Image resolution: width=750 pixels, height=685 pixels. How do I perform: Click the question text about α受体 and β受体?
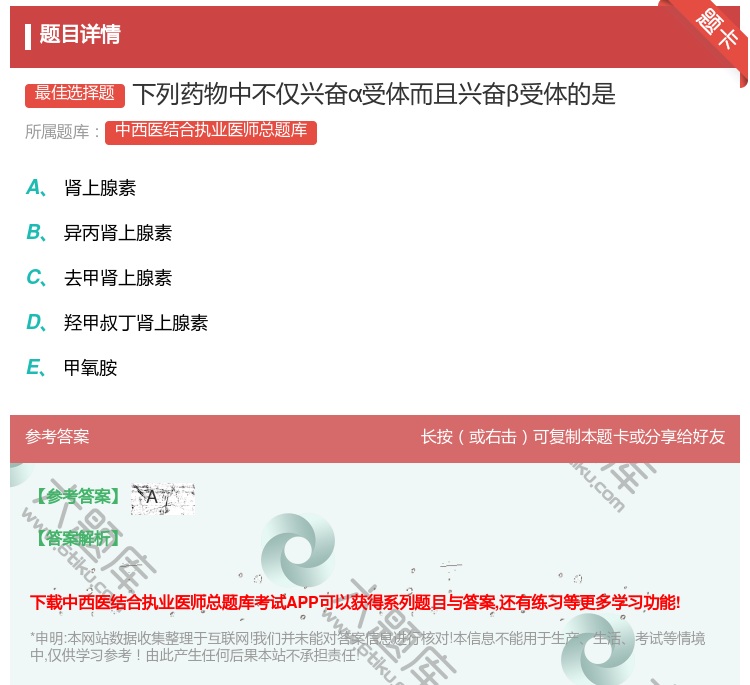(x=374, y=94)
